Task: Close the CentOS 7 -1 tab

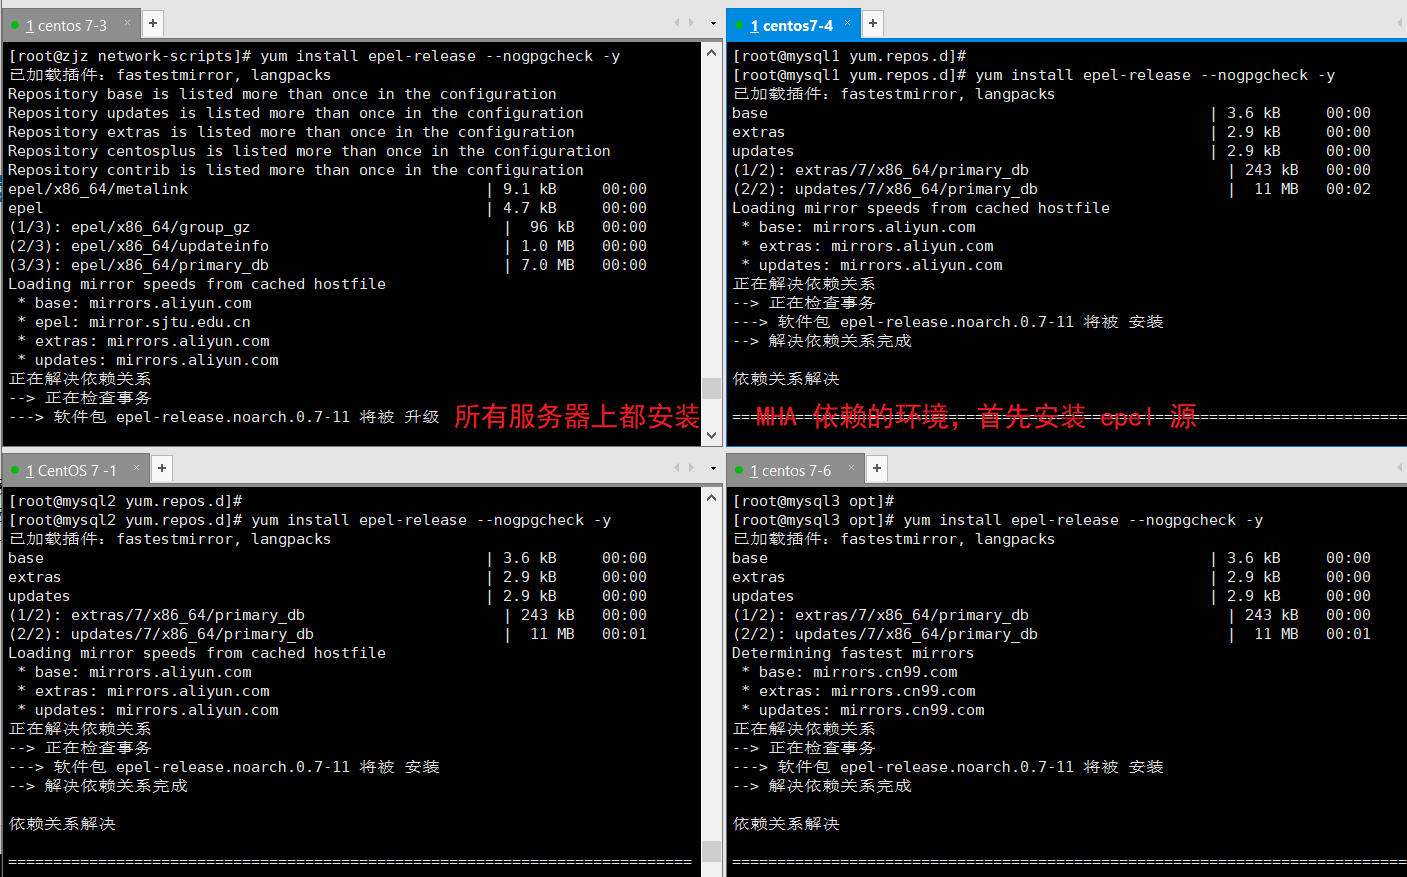Action: click(136, 467)
